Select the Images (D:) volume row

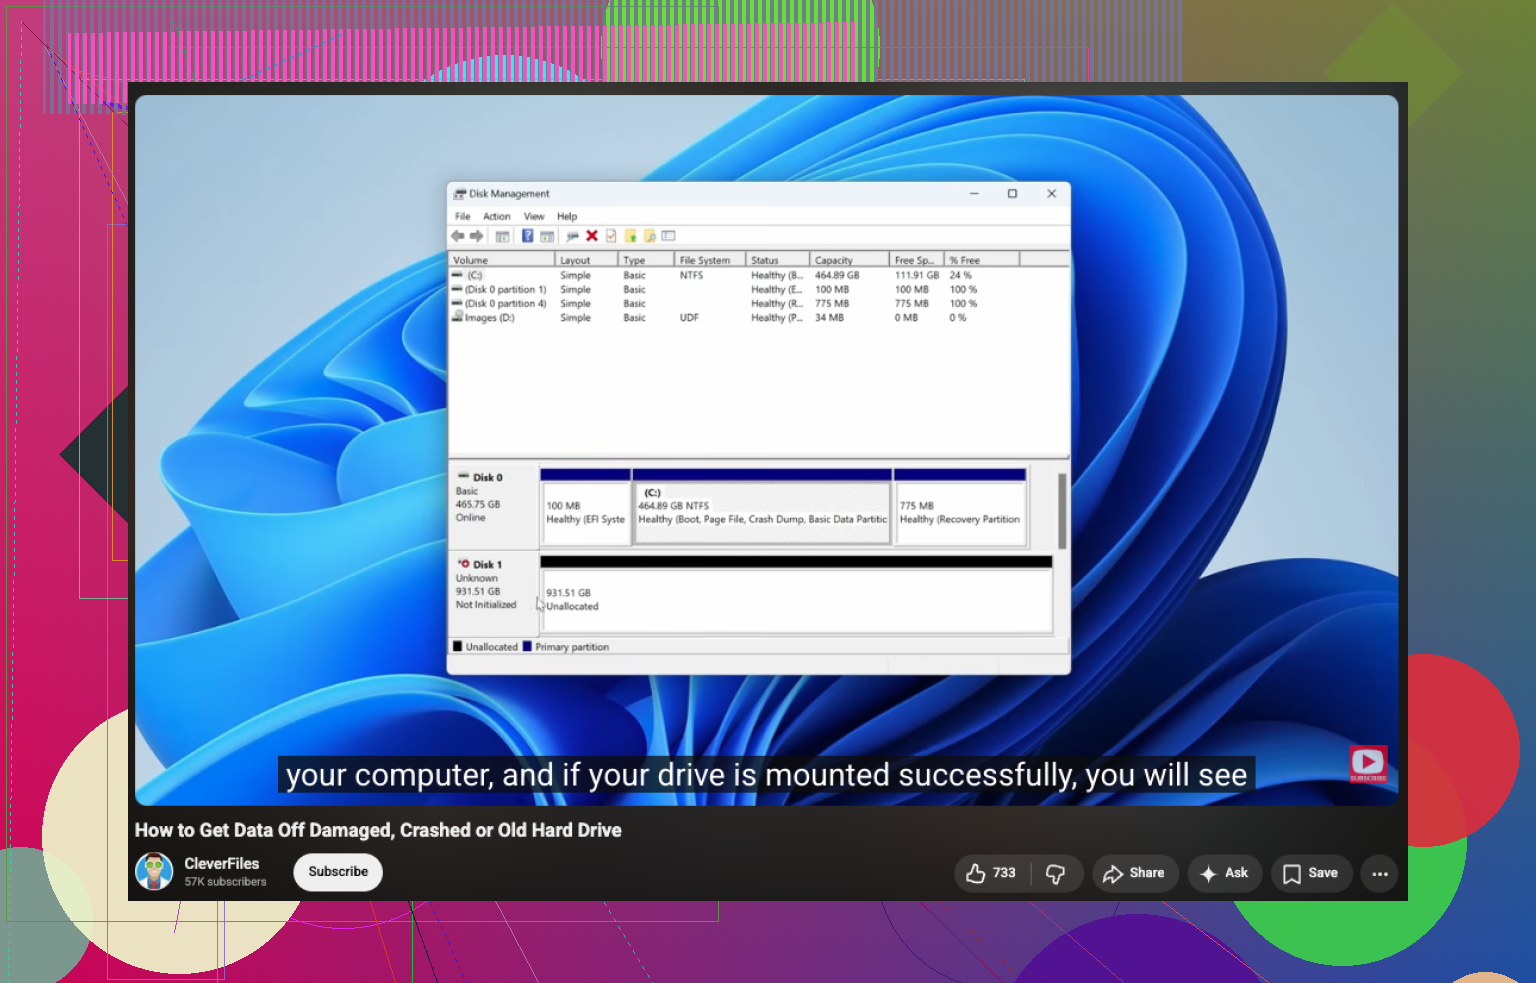click(759, 317)
